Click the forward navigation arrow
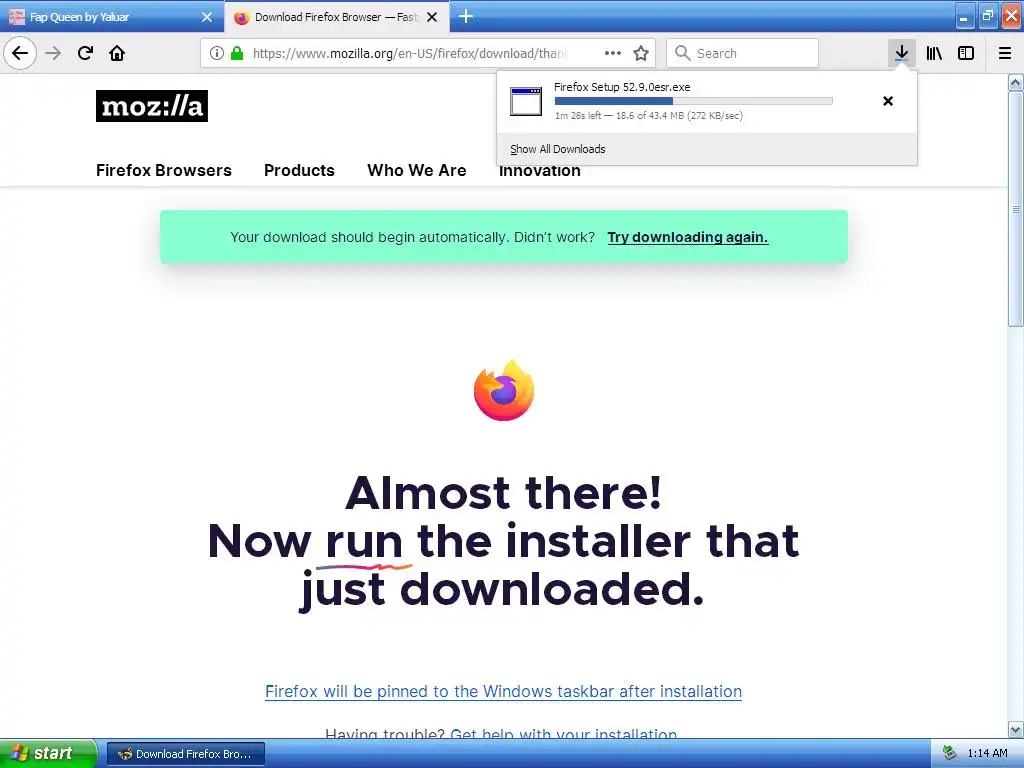Image resolution: width=1024 pixels, height=768 pixels. tap(53, 53)
